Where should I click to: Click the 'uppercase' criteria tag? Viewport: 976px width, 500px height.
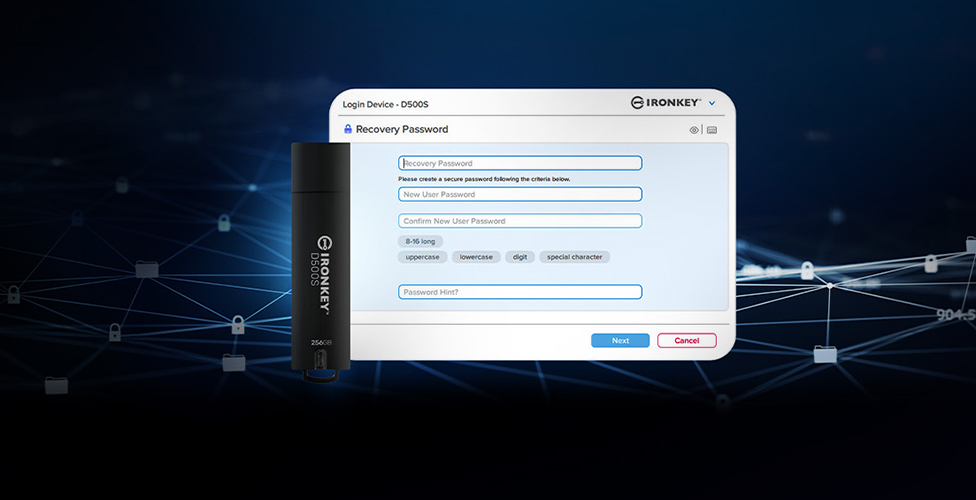423,257
